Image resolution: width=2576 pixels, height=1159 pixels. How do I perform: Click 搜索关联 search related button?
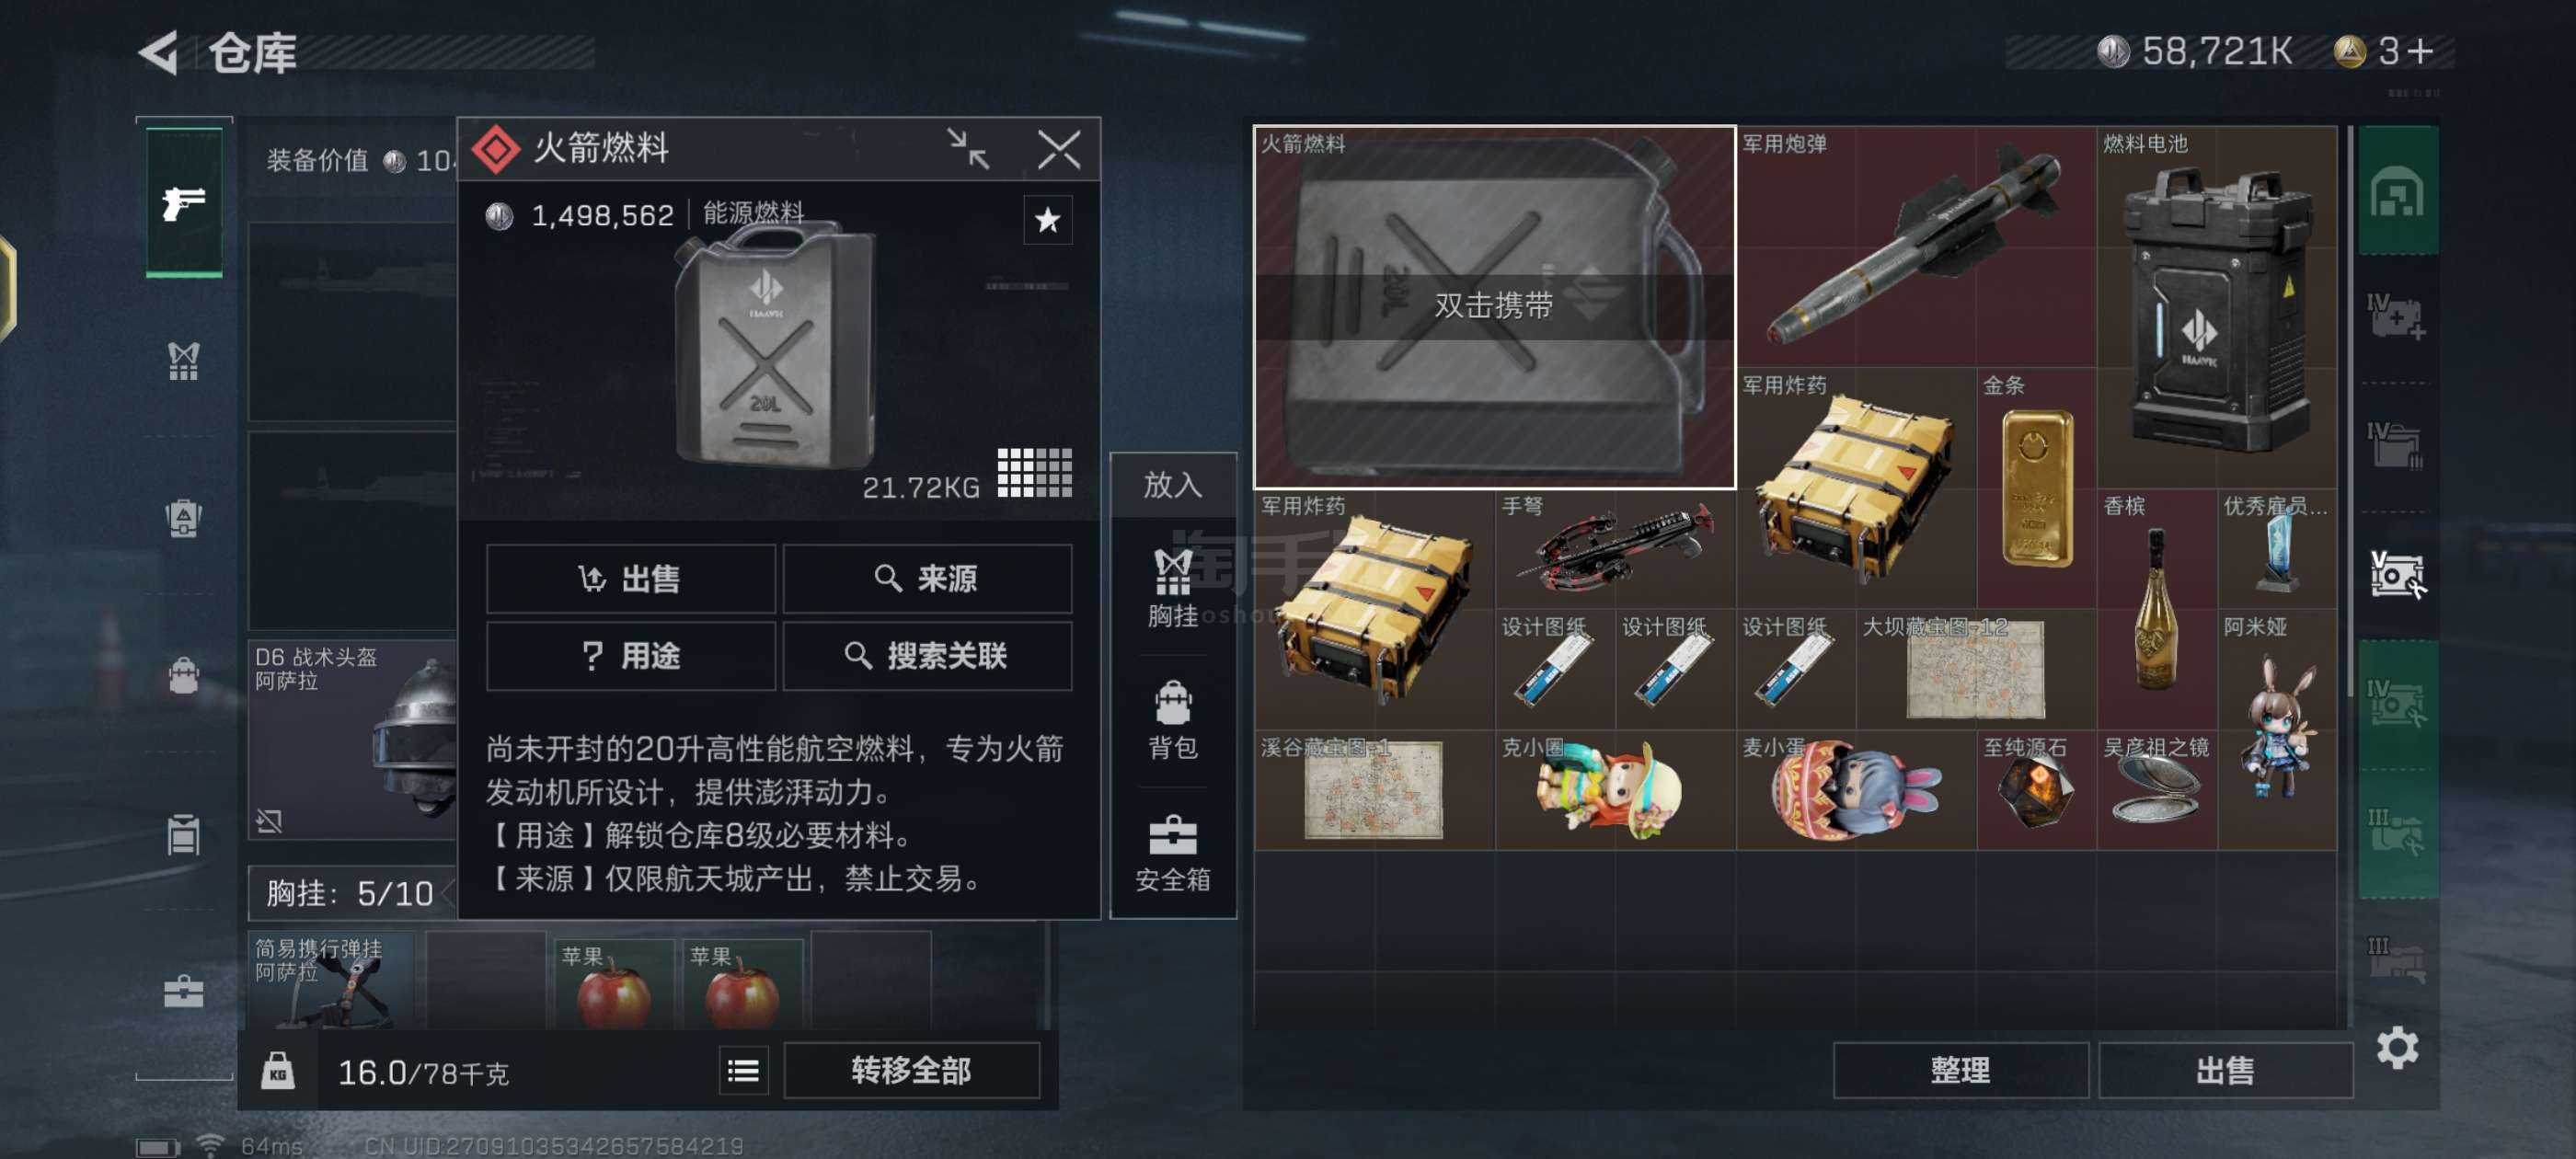[927, 656]
